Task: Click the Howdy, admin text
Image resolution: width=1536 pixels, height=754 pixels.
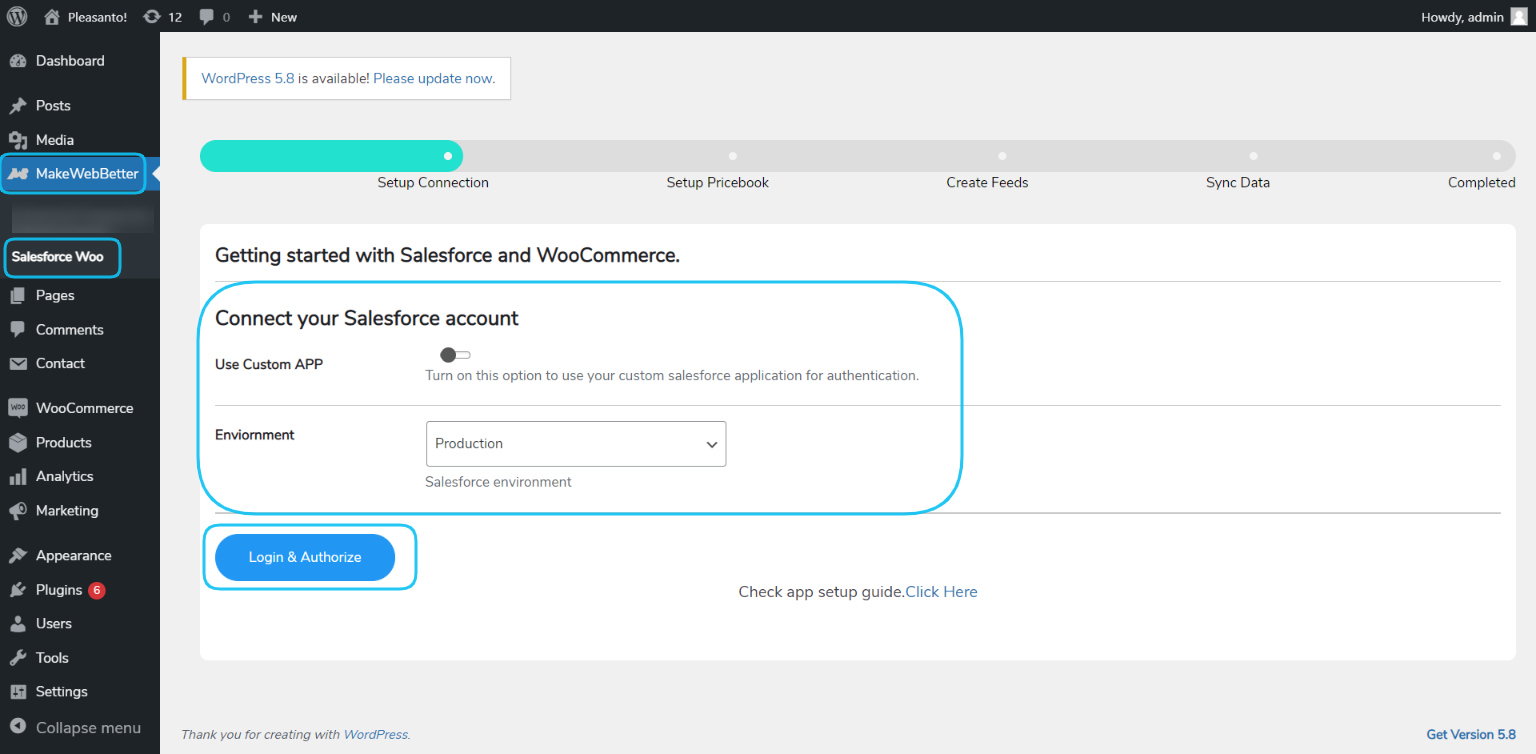Action: click(1462, 17)
